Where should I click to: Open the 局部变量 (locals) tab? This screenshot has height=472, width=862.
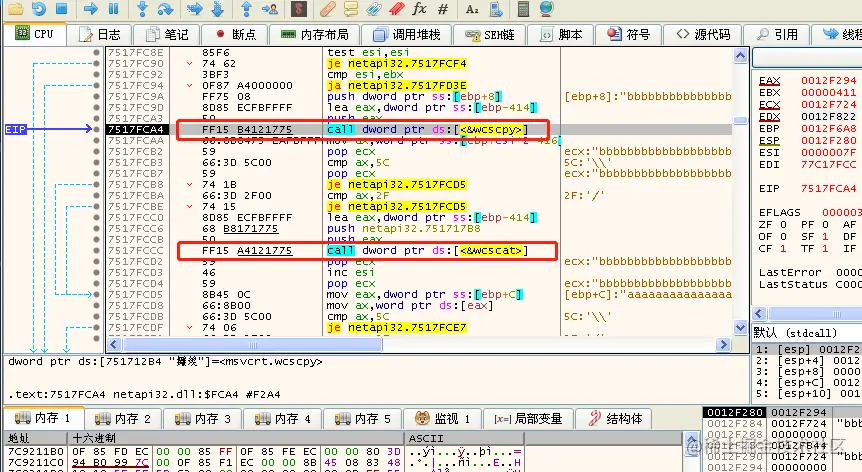click(x=528, y=419)
